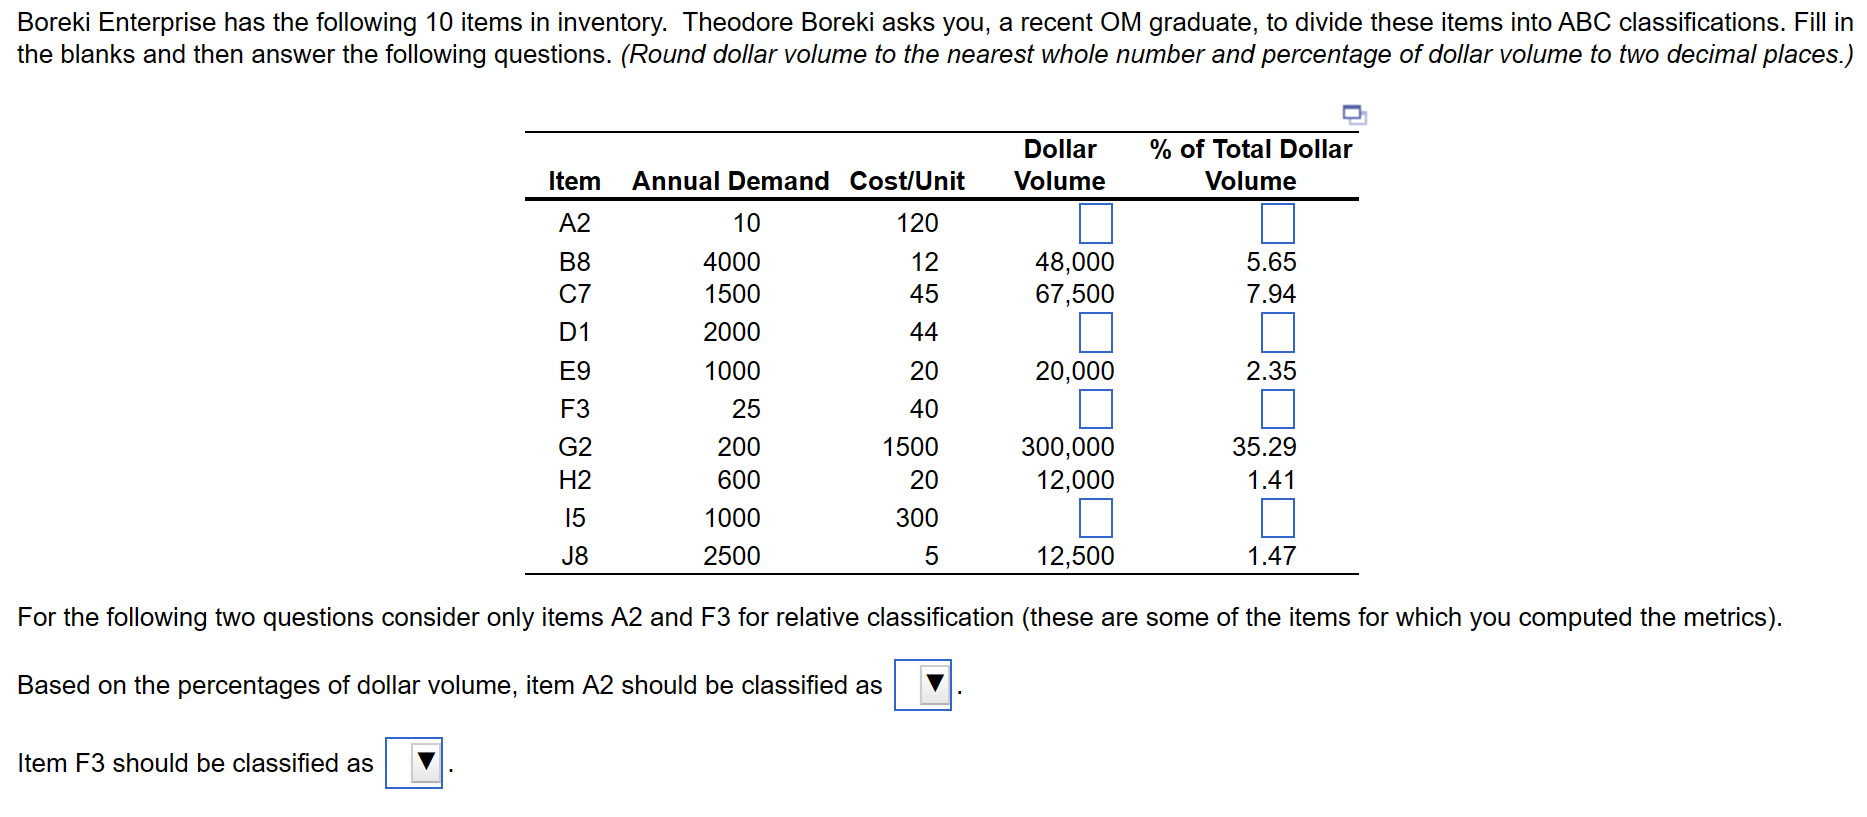The height and width of the screenshot is (817, 1867).
Task: Click the '1500' cost per unit for G2
Action: [910, 447]
